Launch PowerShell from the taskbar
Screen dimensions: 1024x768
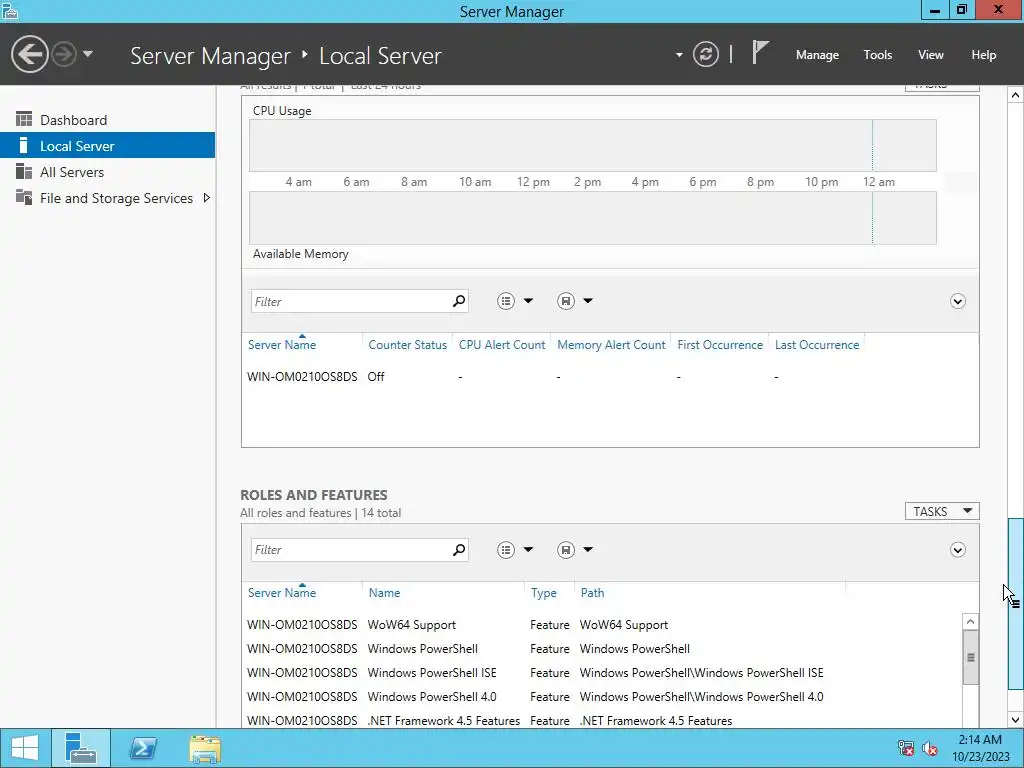(143, 748)
